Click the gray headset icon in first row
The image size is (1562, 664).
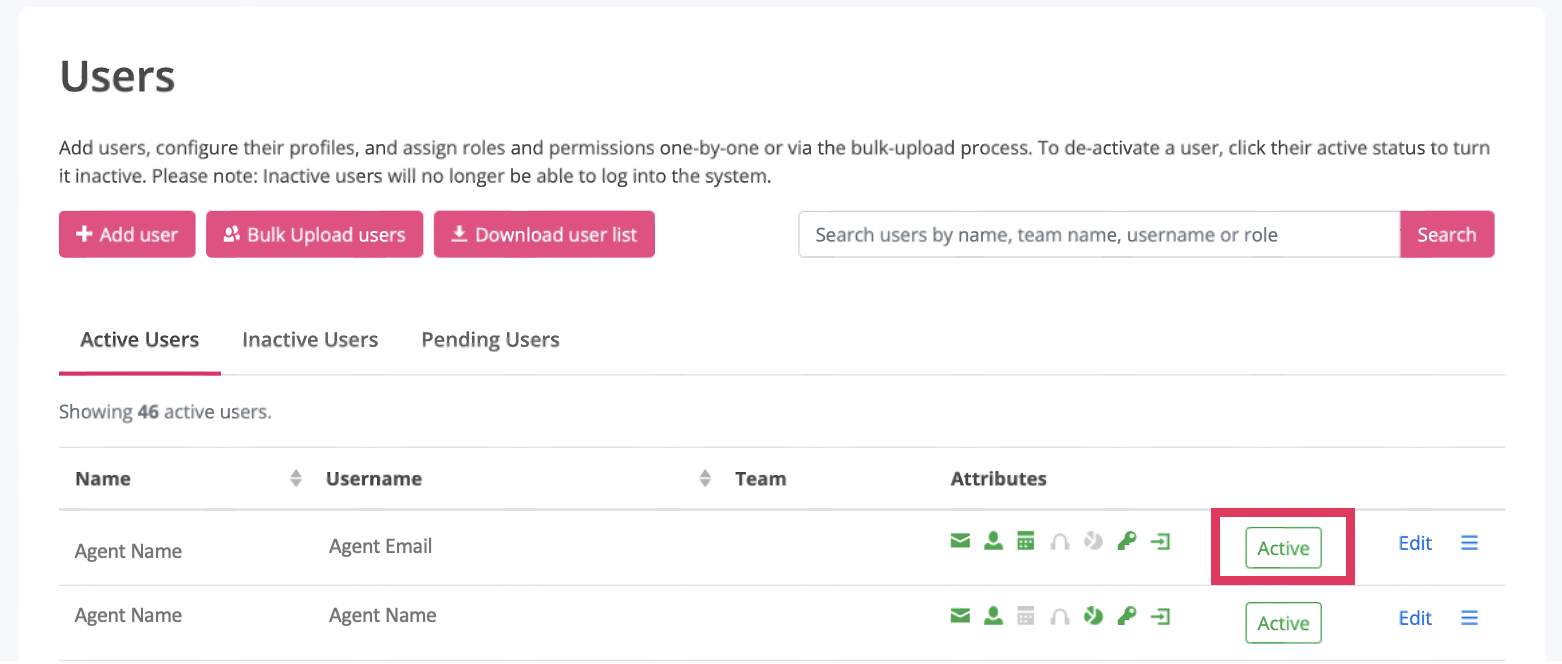pyautogui.click(x=1060, y=542)
